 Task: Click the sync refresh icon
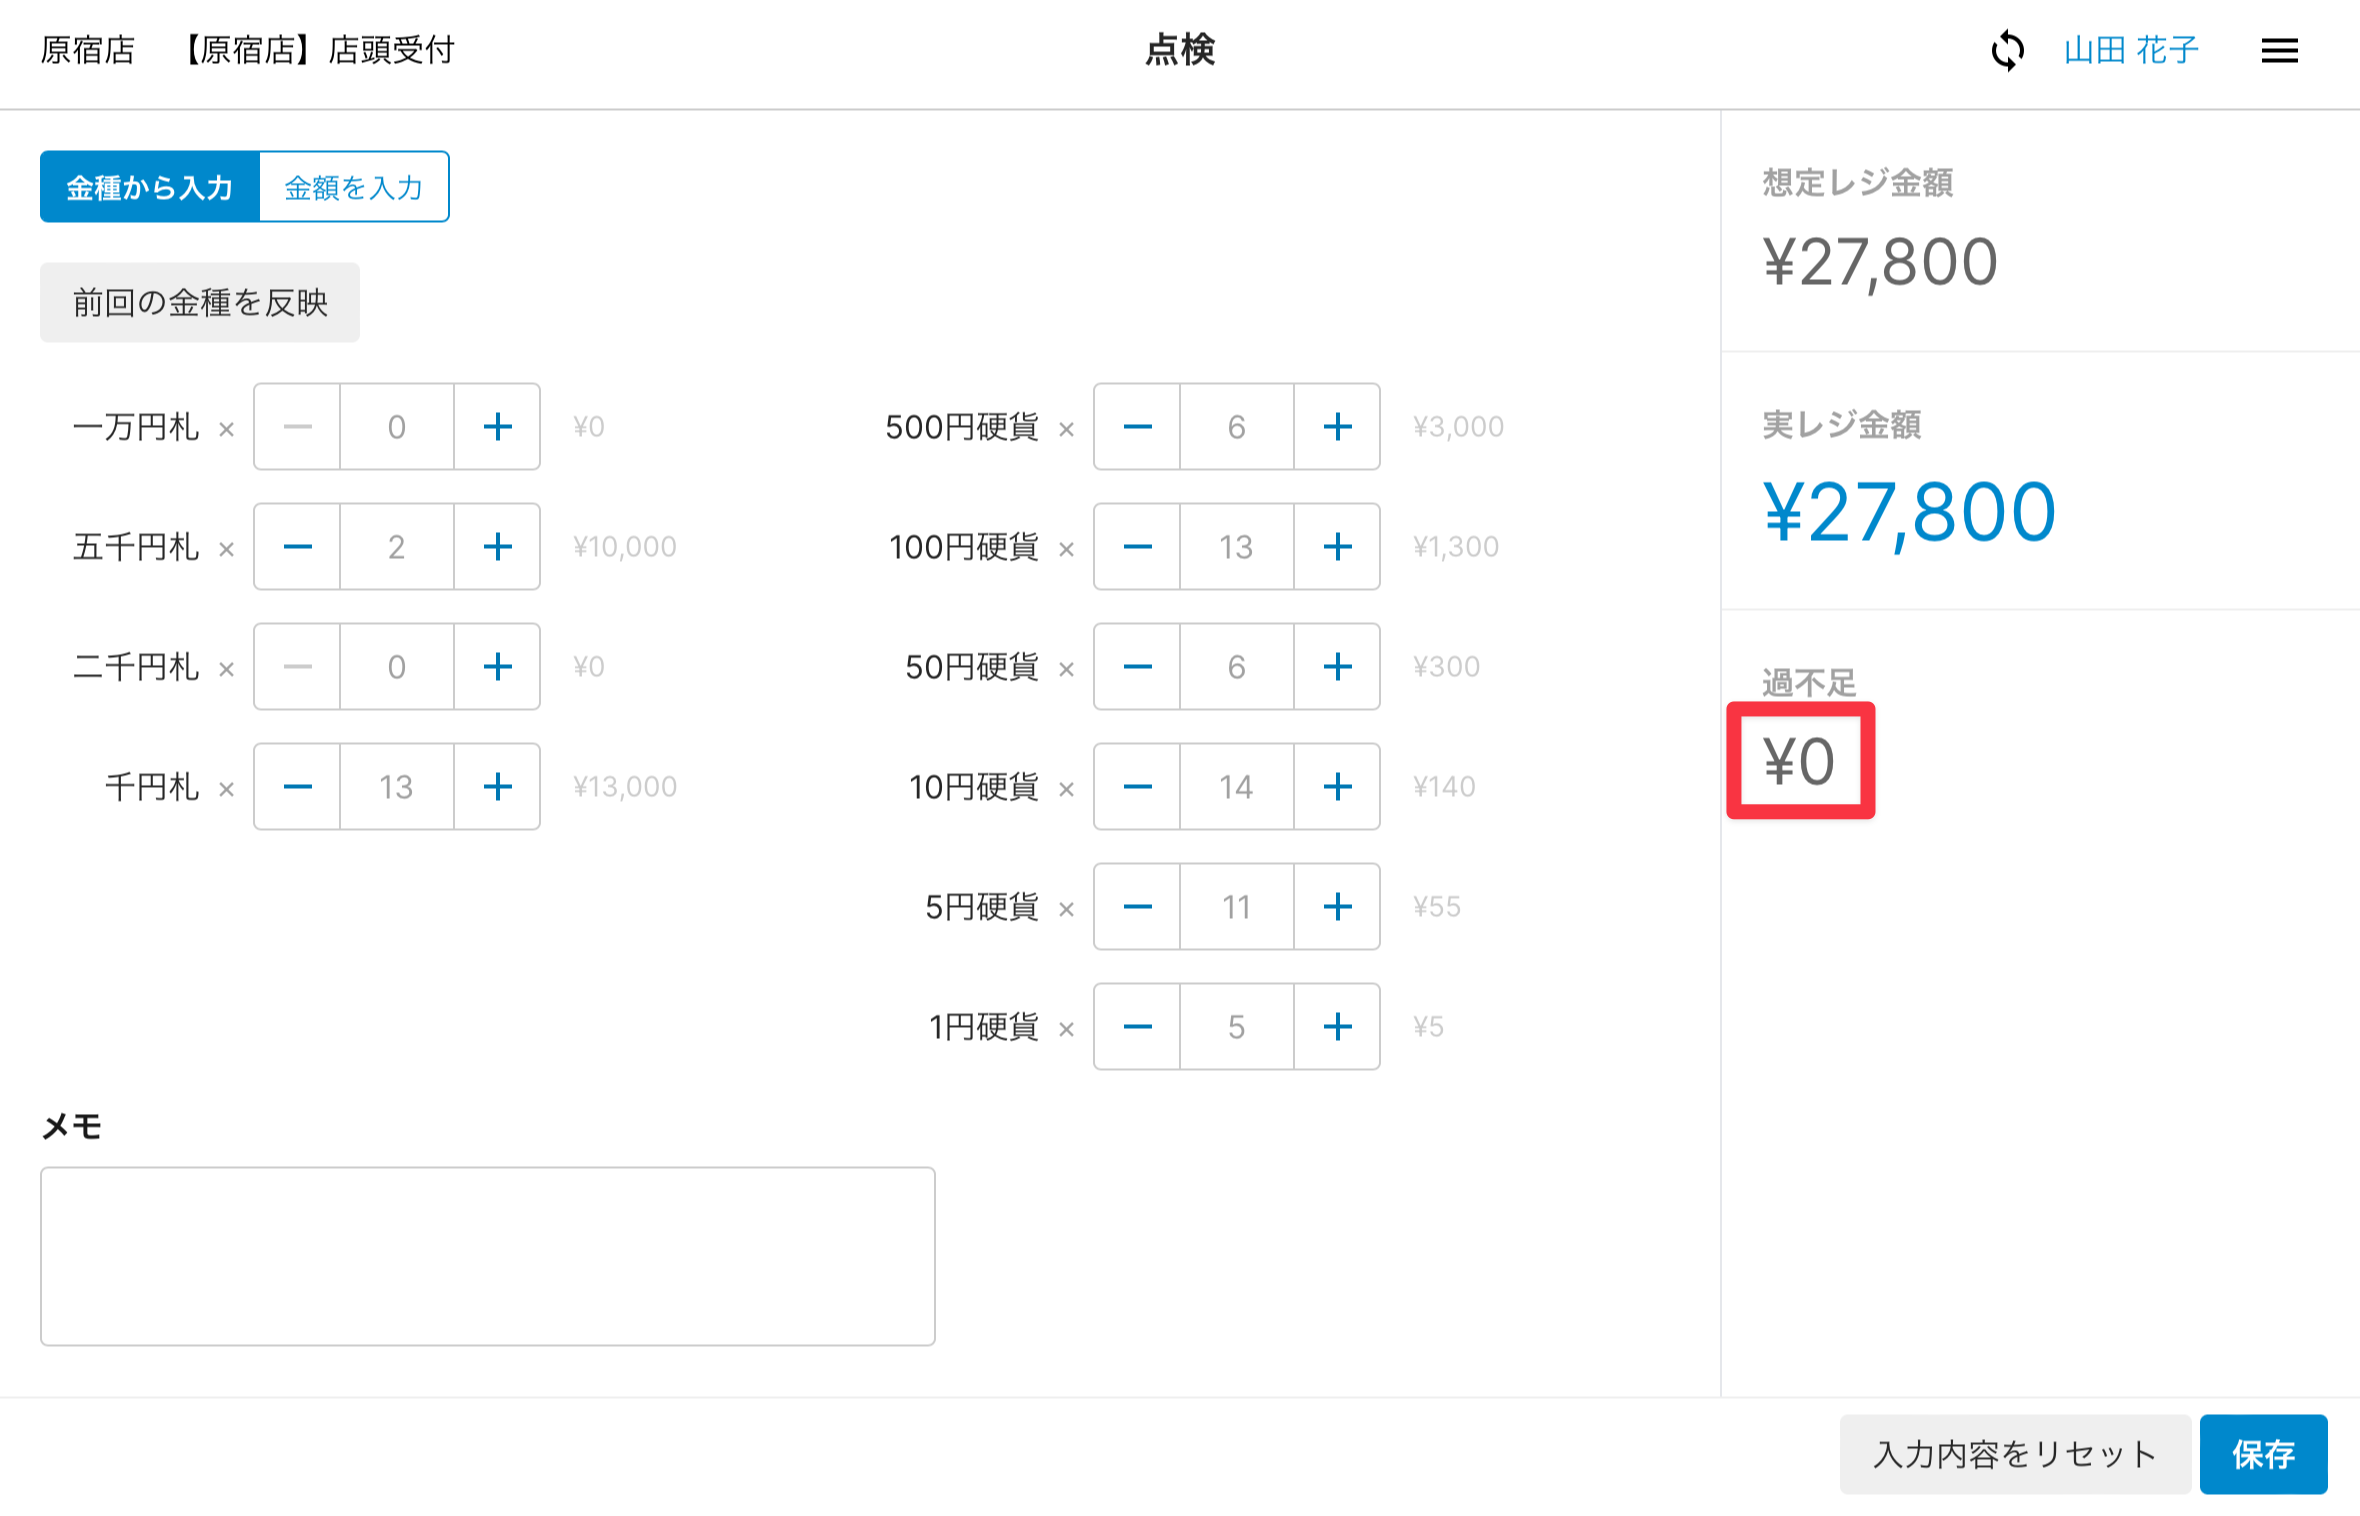(x=2007, y=50)
